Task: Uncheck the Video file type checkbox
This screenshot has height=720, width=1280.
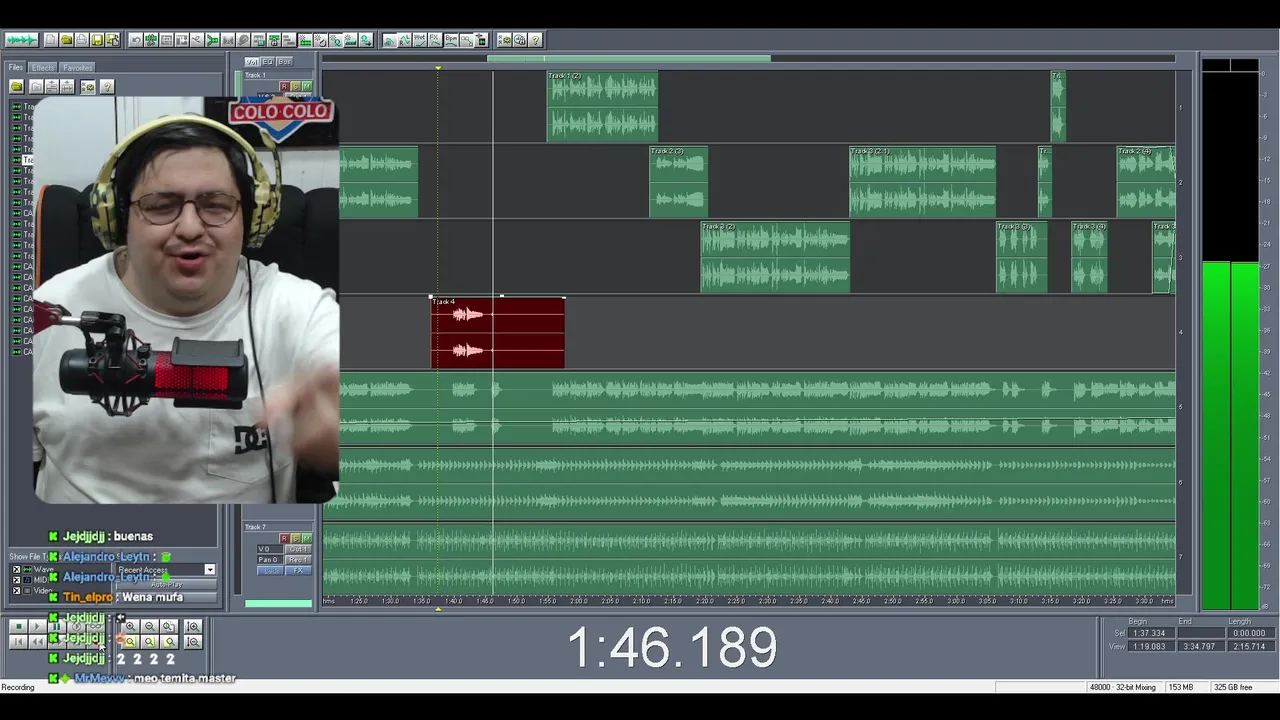Action: [x=16, y=590]
